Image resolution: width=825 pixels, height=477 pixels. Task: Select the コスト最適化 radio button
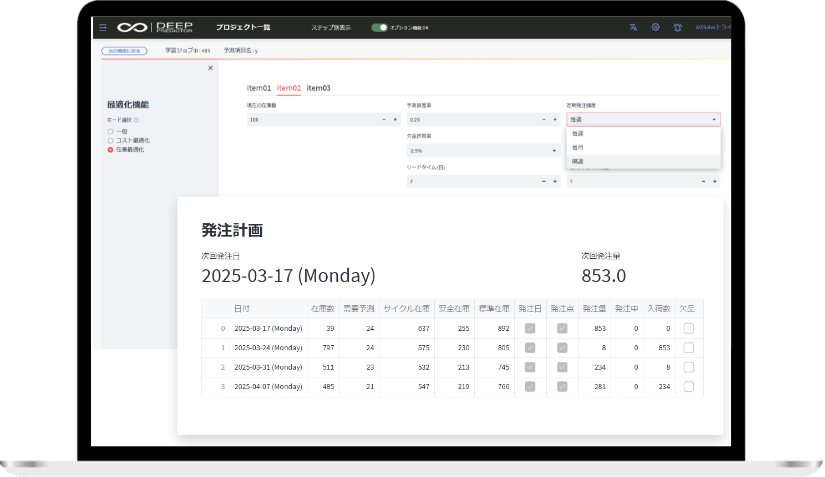pyautogui.click(x=110, y=140)
